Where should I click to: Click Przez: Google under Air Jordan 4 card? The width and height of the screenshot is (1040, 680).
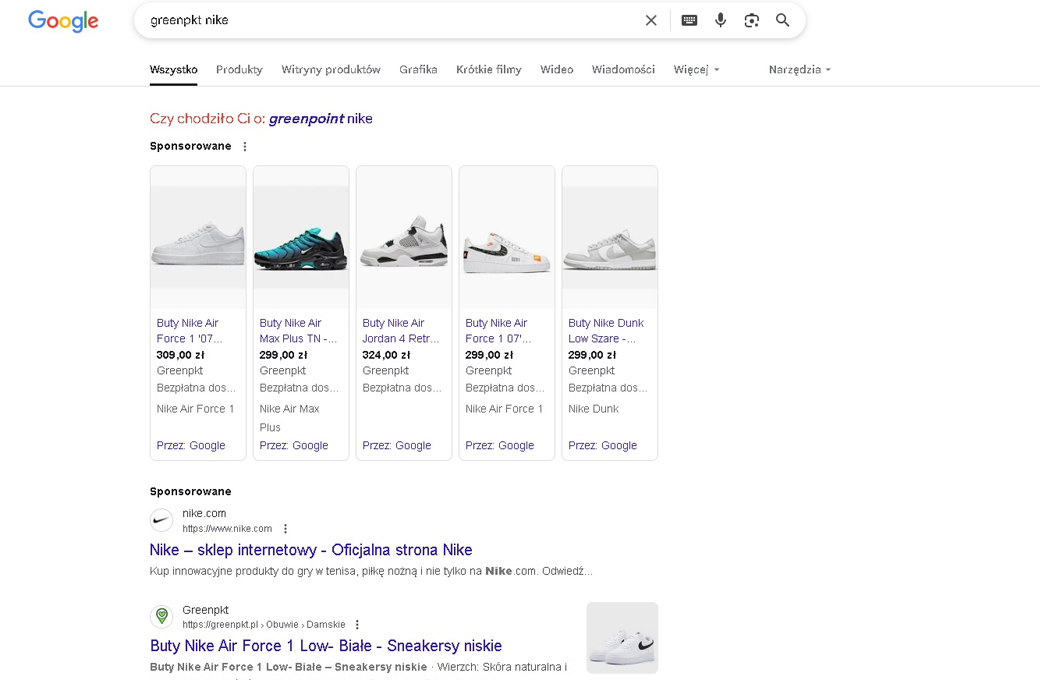click(x=397, y=445)
